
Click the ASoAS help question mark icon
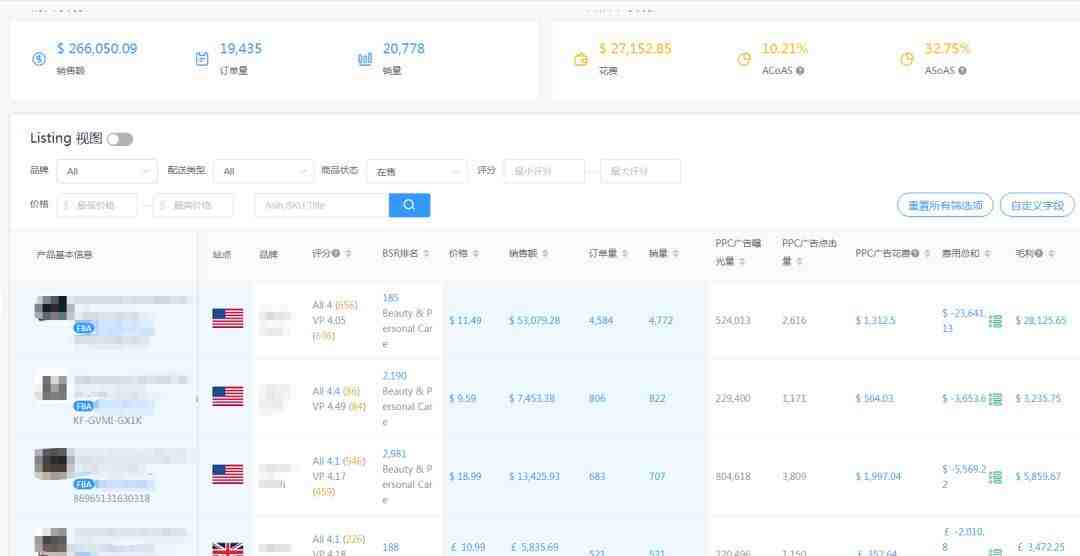point(962,71)
